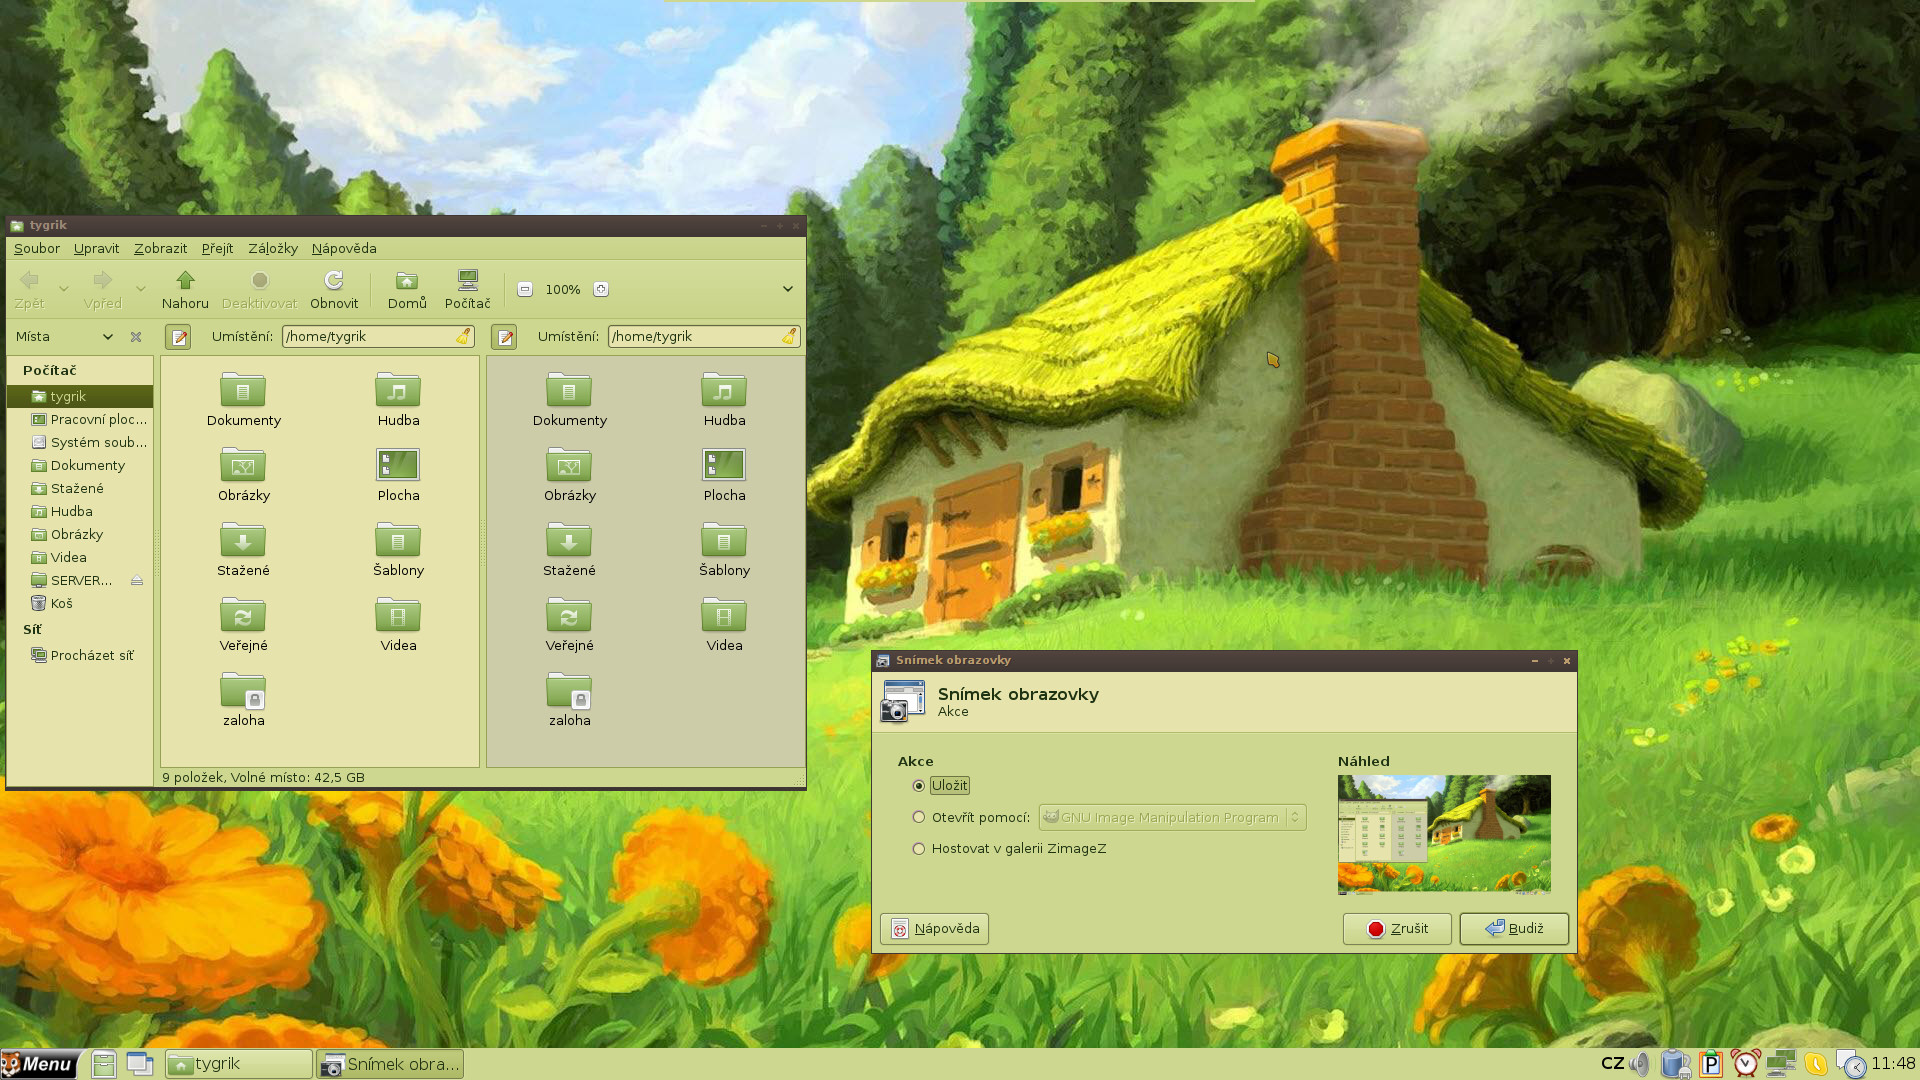Image resolution: width=1920 pixels, height=1080 pixels.
Task: Toggle the right pane location edit pencil icon
Action: click(x=504, y=337)
